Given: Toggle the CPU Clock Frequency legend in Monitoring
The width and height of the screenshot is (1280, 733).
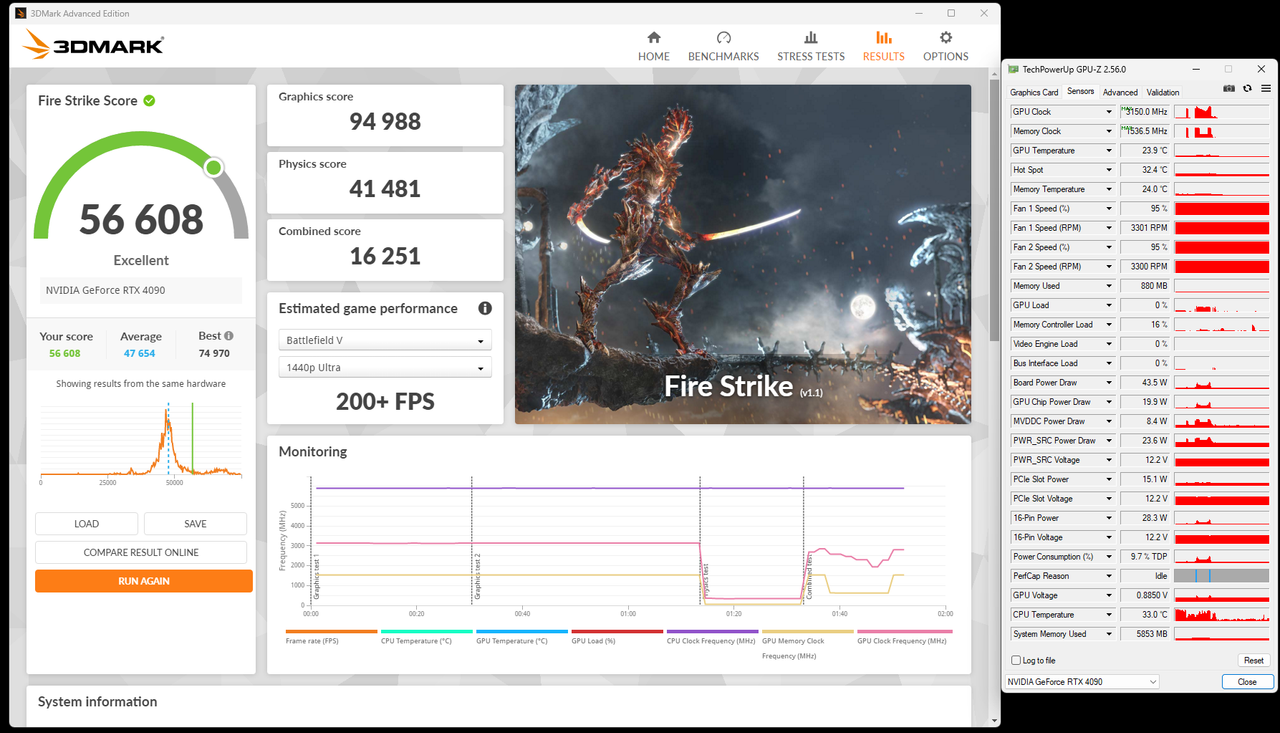Looking at the screenshot, I should (712, 637).
